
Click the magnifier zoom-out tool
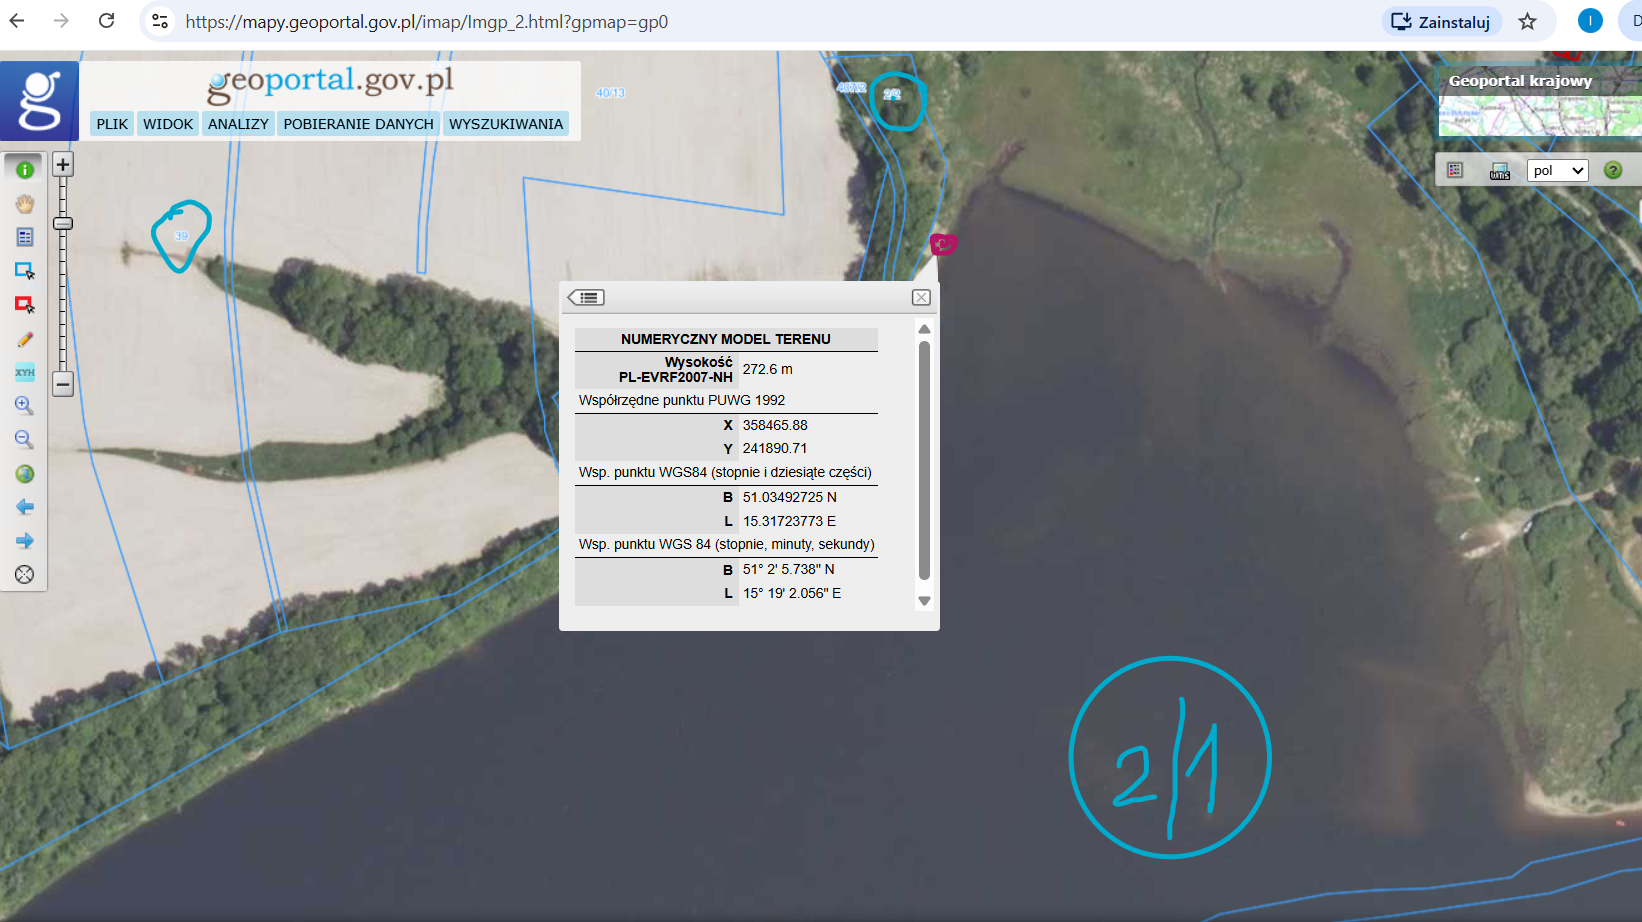click(x=25, y=440)
